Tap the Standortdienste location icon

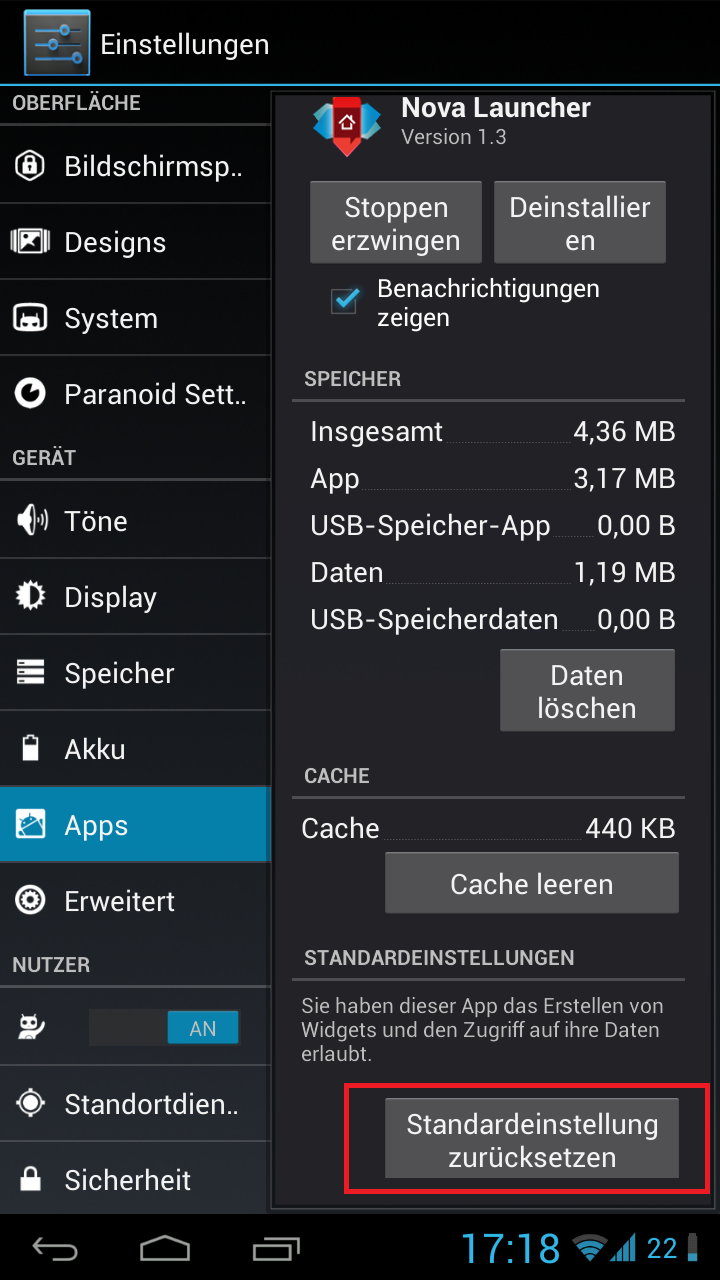(31, 1103)
